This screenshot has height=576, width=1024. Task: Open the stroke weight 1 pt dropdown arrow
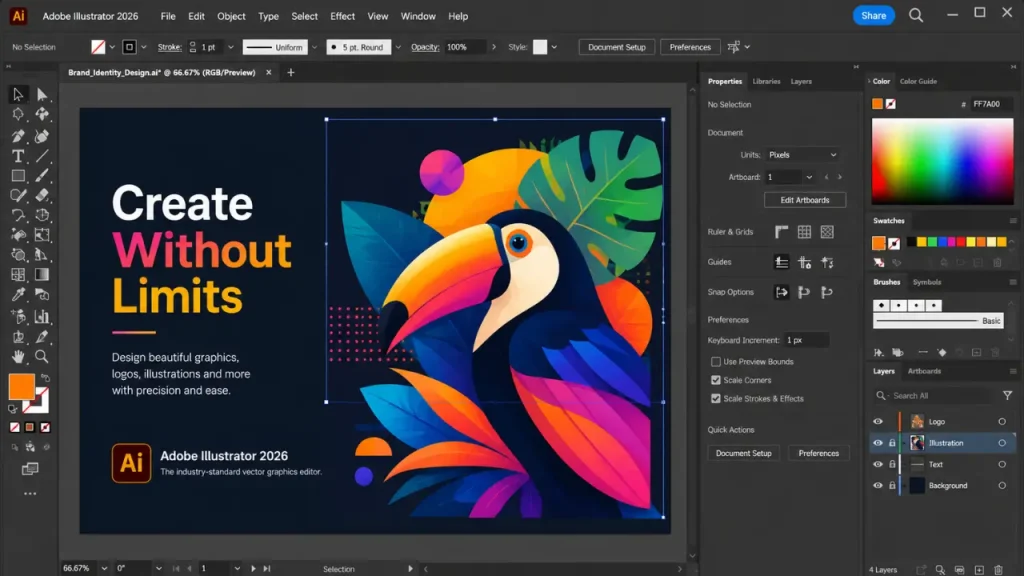point(231,47)
